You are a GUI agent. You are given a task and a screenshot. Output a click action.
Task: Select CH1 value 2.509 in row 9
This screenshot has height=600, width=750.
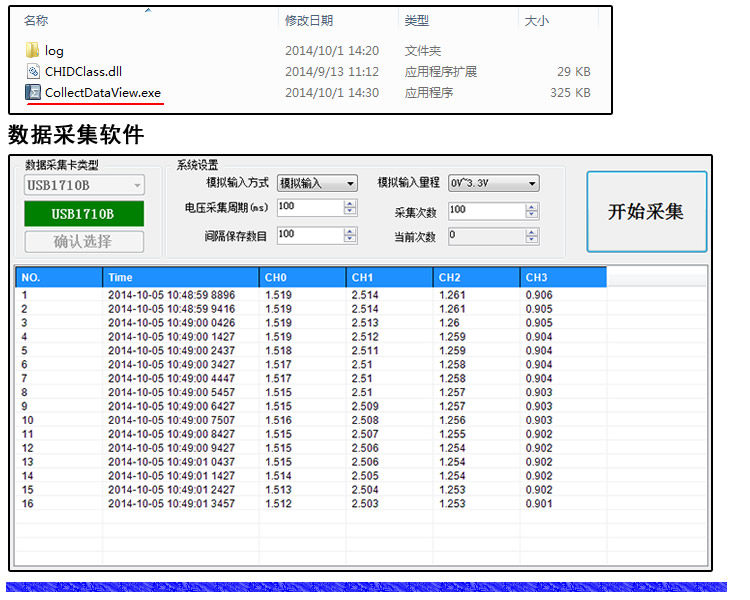click(365, 406)
